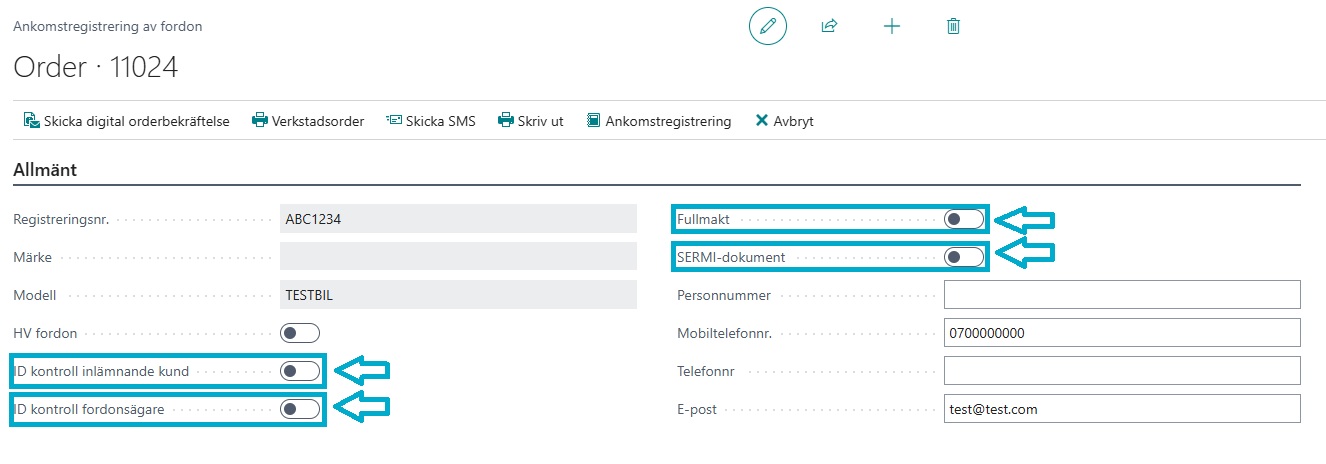The width and height of the screenshot is (1326, 464).
Task: Turn on the SERMI-dokument toggle
Action: pyautogui.click(x=964, y=258)
